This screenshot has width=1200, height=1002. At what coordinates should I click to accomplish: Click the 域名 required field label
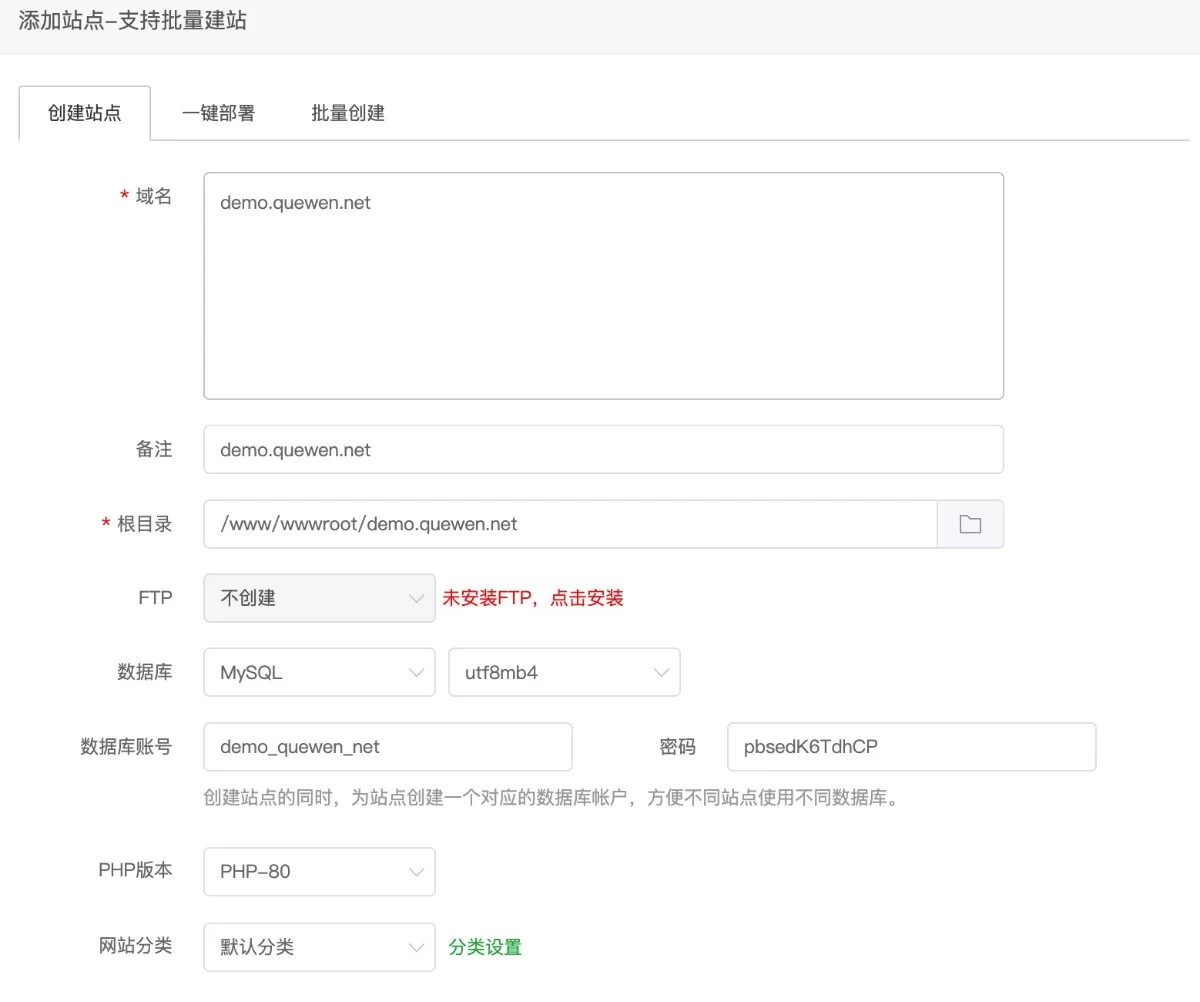pyautogui.click(x=153, y=196)
